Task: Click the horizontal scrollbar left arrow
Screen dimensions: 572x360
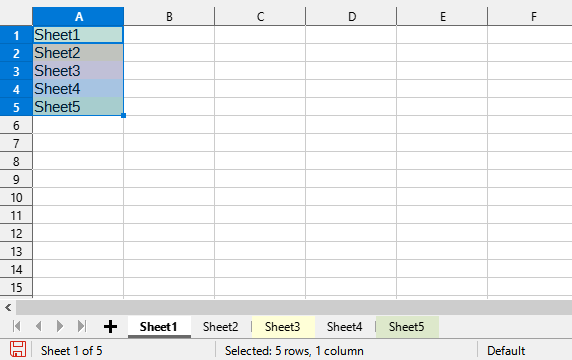Action: 8,308
